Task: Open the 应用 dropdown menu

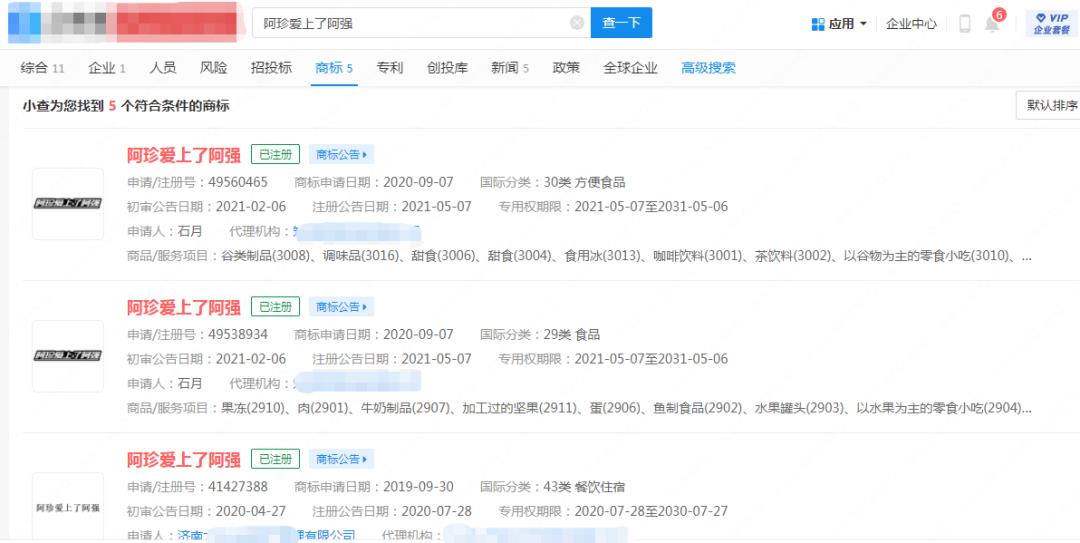Action: tap(839, 24)
